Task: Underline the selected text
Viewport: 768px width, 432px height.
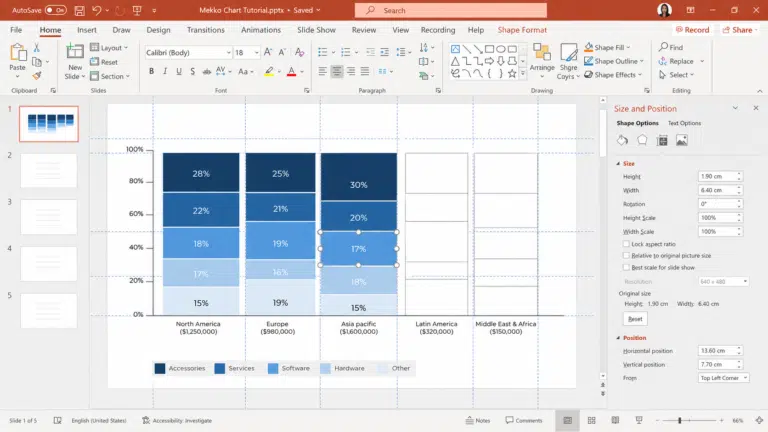Action: pyautogui.click(x=179, y=72)
